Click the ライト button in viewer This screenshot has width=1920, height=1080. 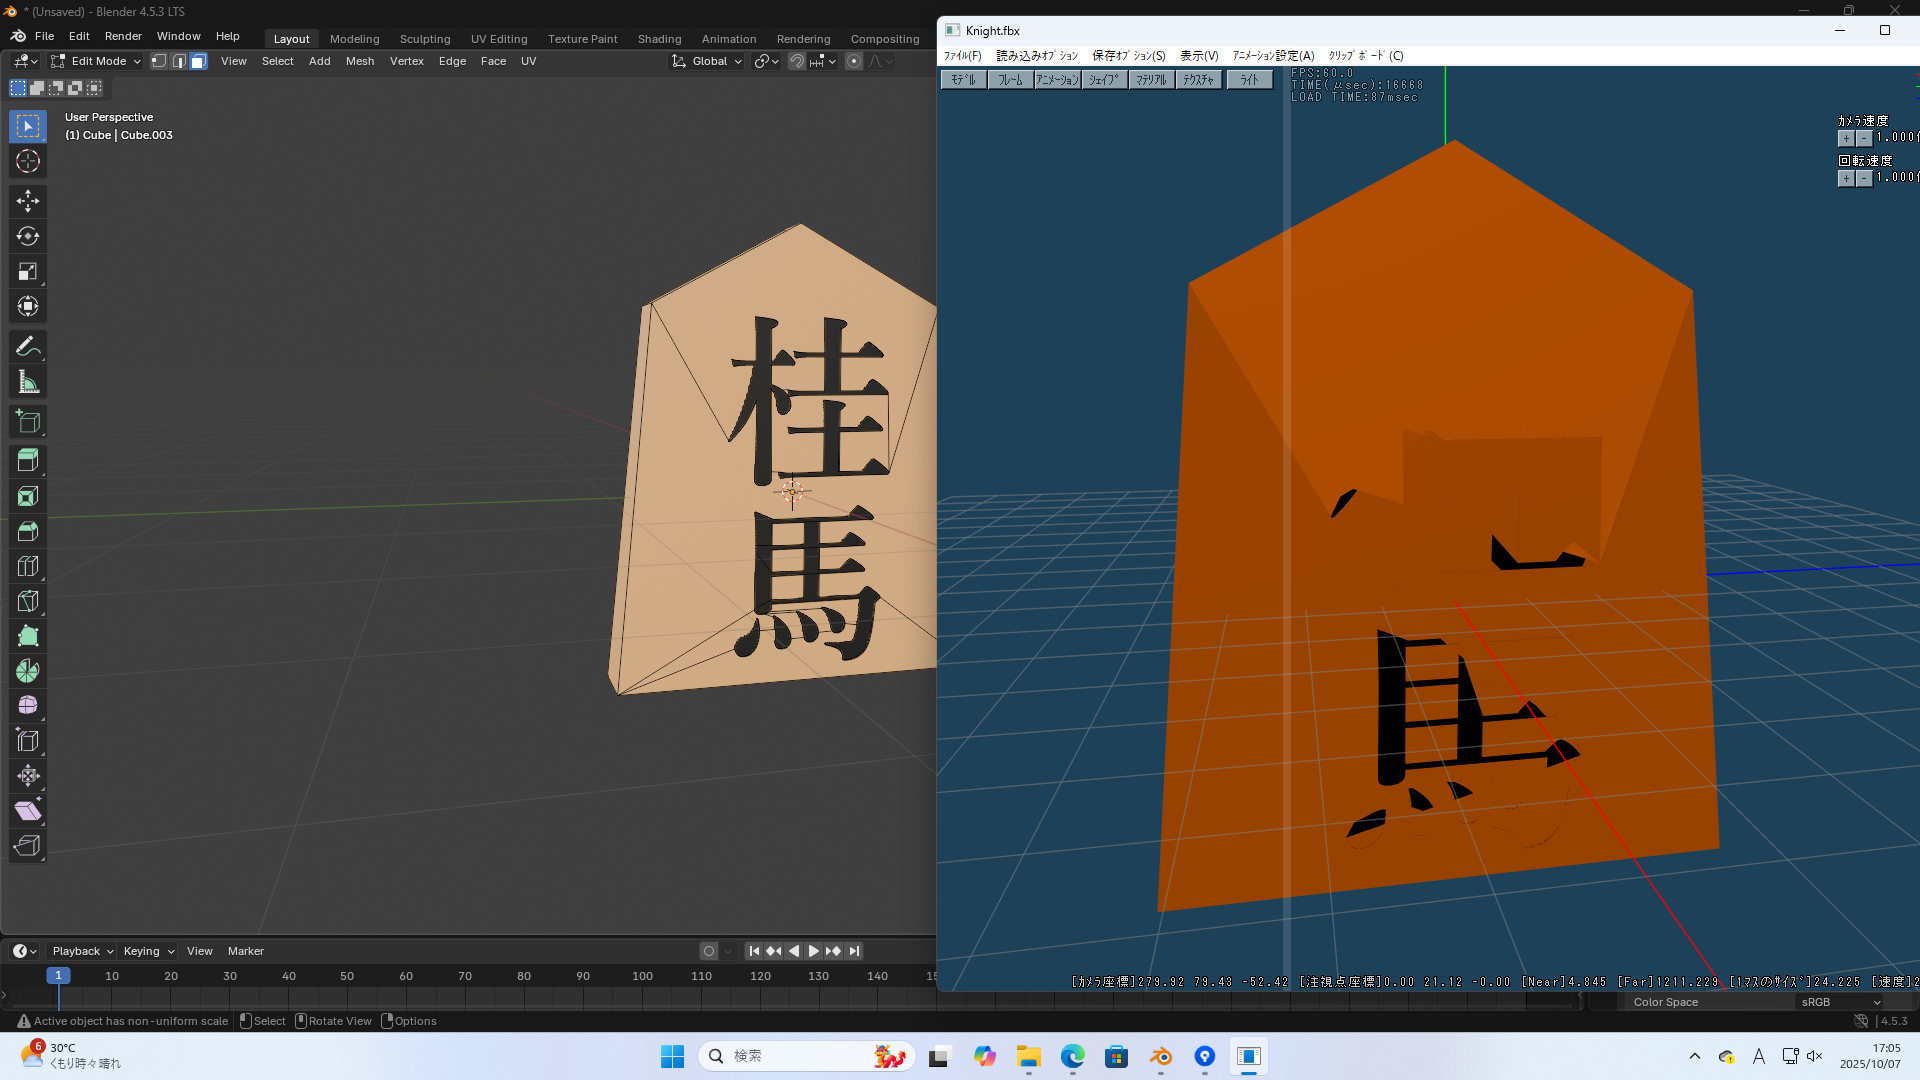click(1249, 80)
